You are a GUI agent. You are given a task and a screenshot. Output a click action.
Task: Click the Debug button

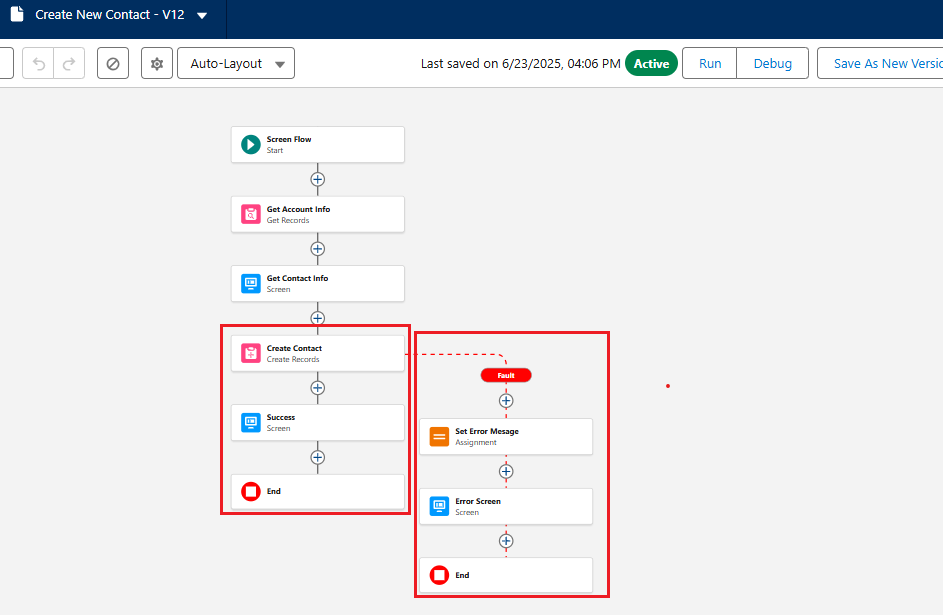pos(772,64)
